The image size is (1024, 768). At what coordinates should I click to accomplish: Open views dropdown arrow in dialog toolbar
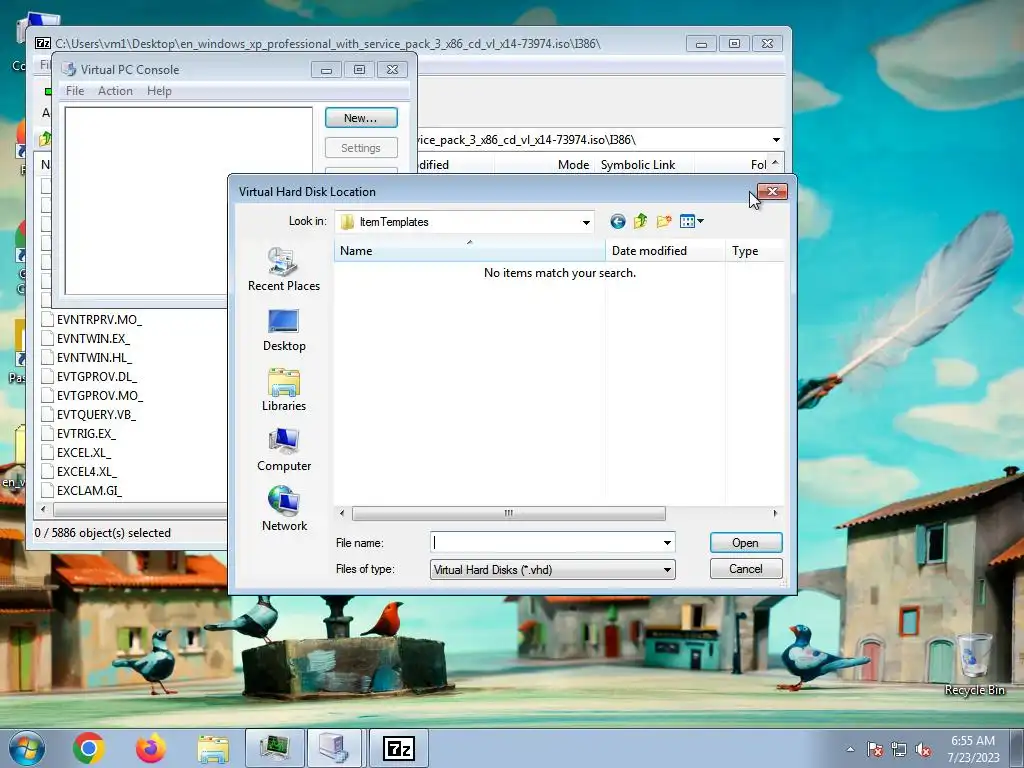tap(701, 221)
